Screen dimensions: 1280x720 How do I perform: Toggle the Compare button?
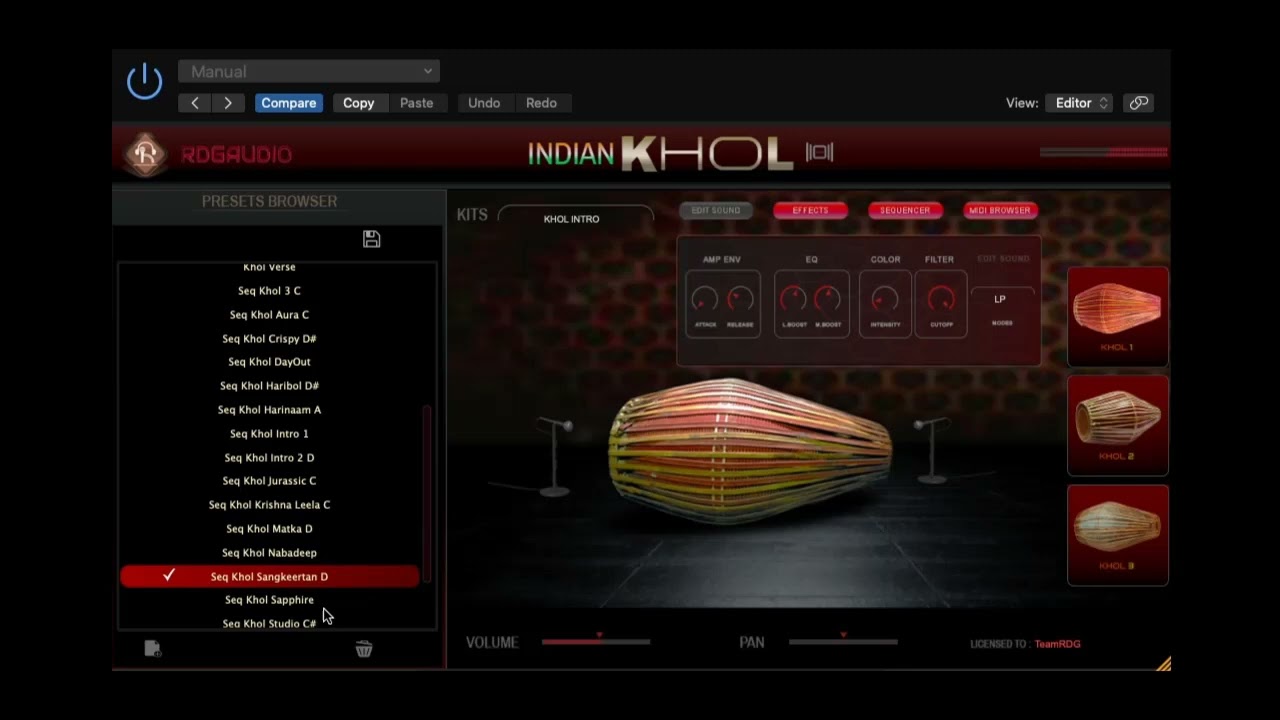pos(289,103)
